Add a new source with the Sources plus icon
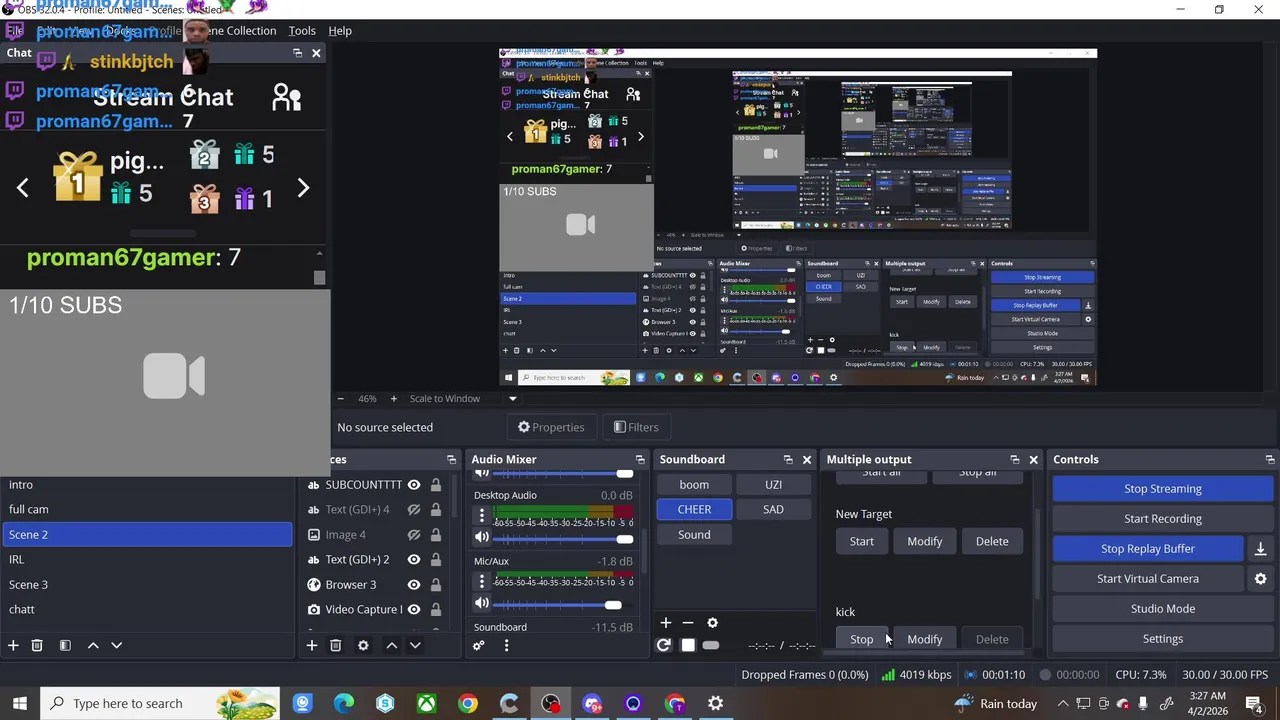Image resolution: width=1280 pixels, height=720 pixels. [x=311, y=646]
